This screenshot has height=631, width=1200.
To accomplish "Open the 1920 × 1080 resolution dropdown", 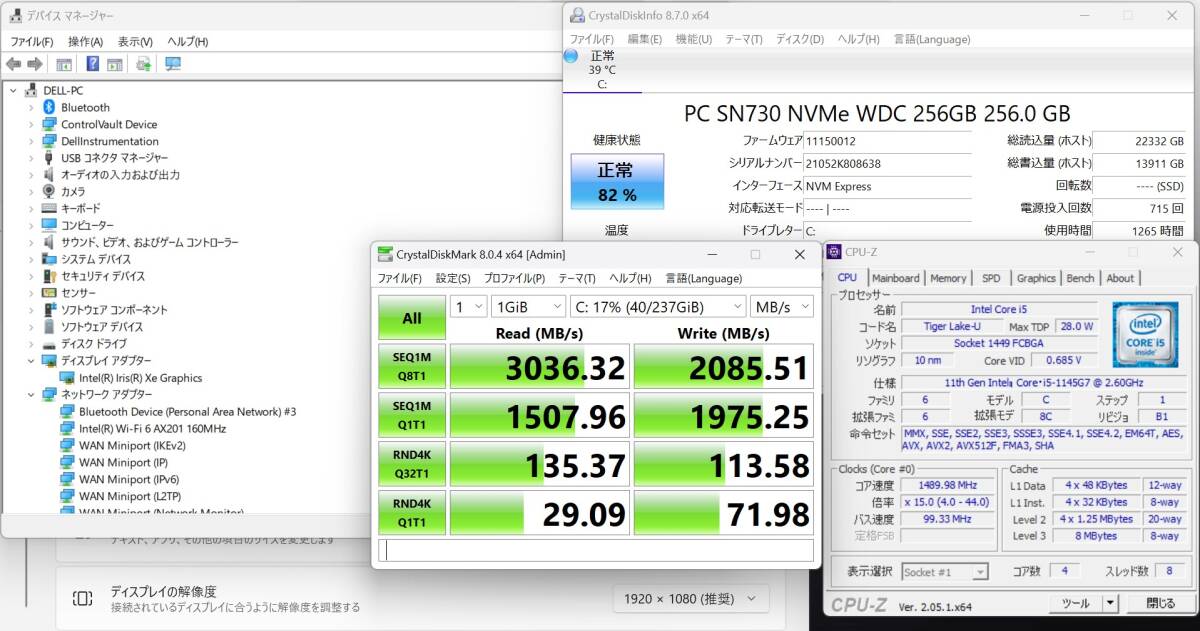I will (690, 598).
